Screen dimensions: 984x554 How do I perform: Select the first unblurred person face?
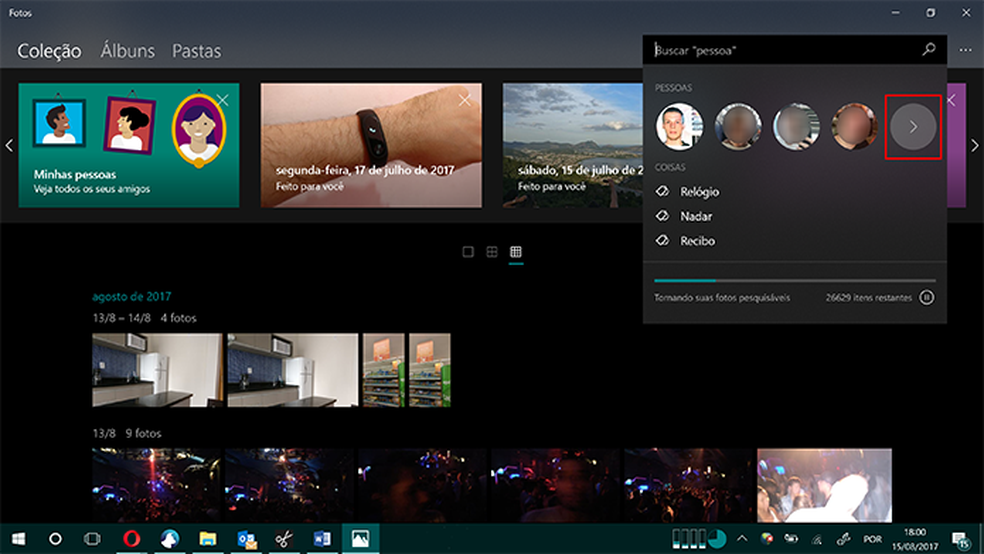point(679,127)
